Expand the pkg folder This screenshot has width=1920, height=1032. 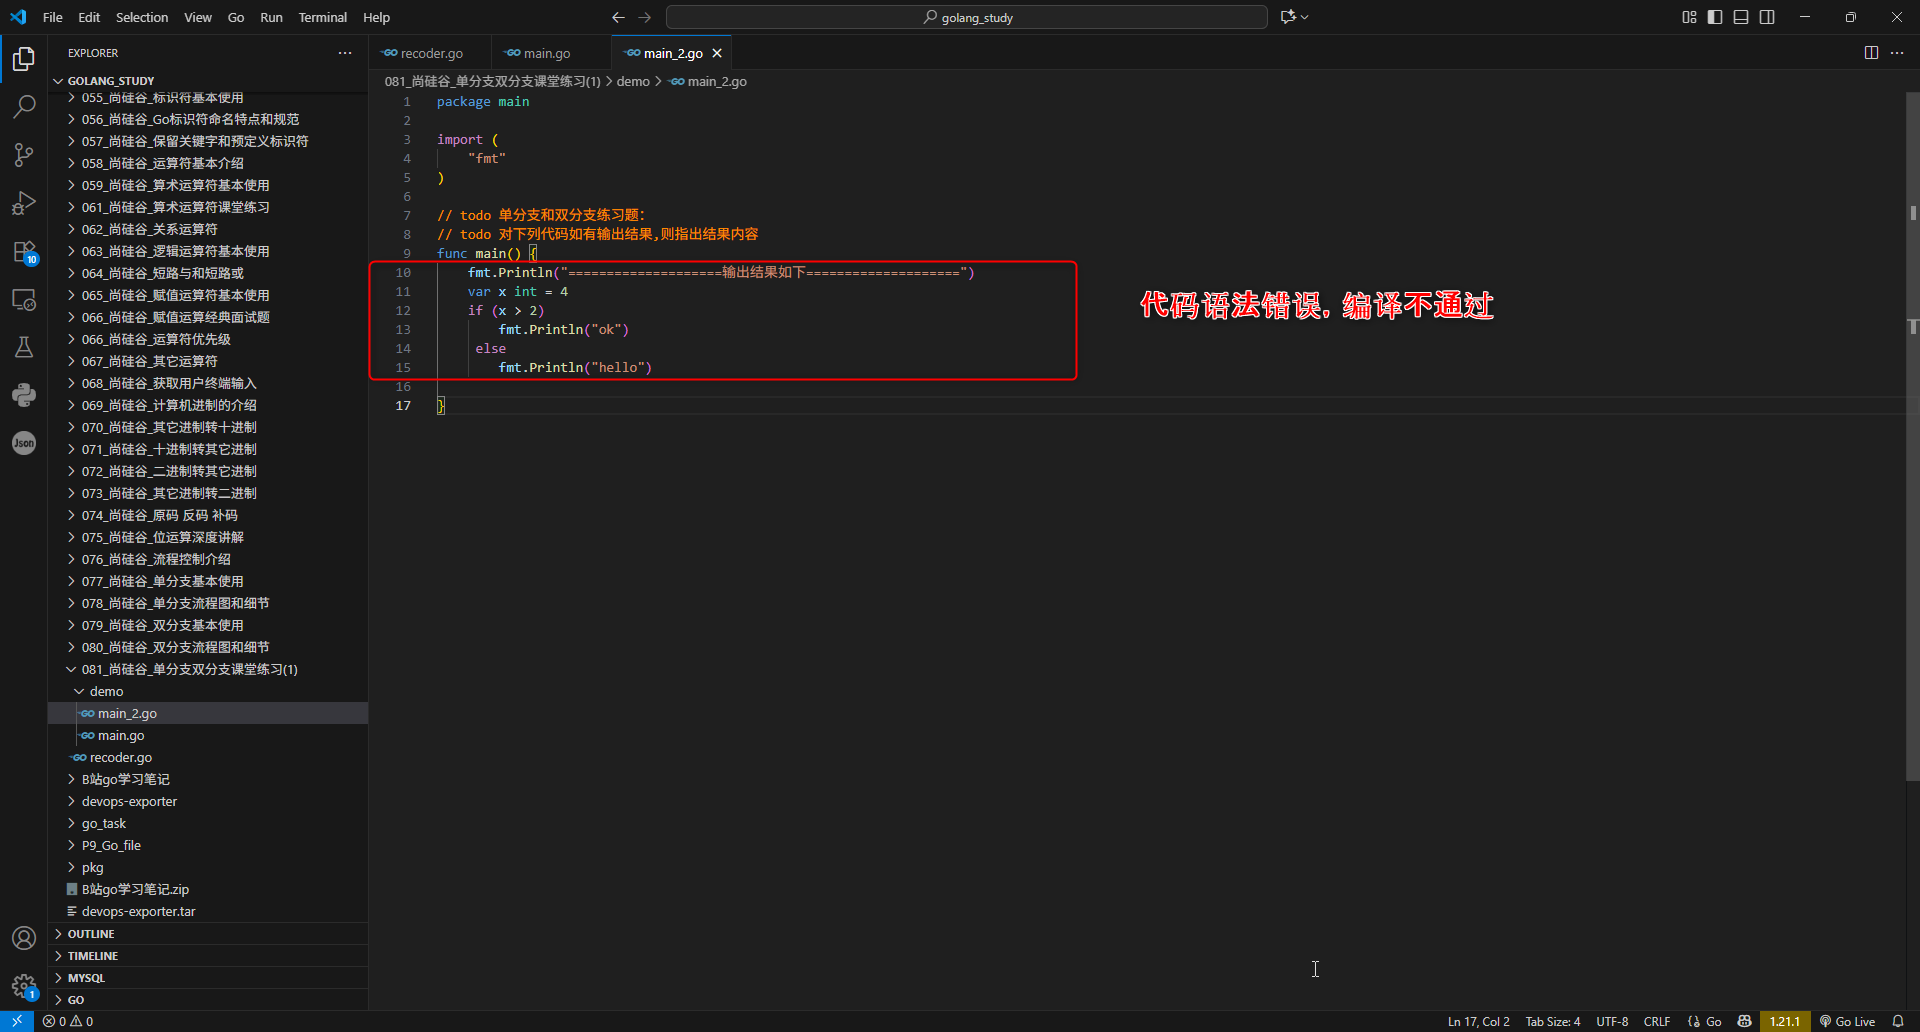click(x=208, y=868)
